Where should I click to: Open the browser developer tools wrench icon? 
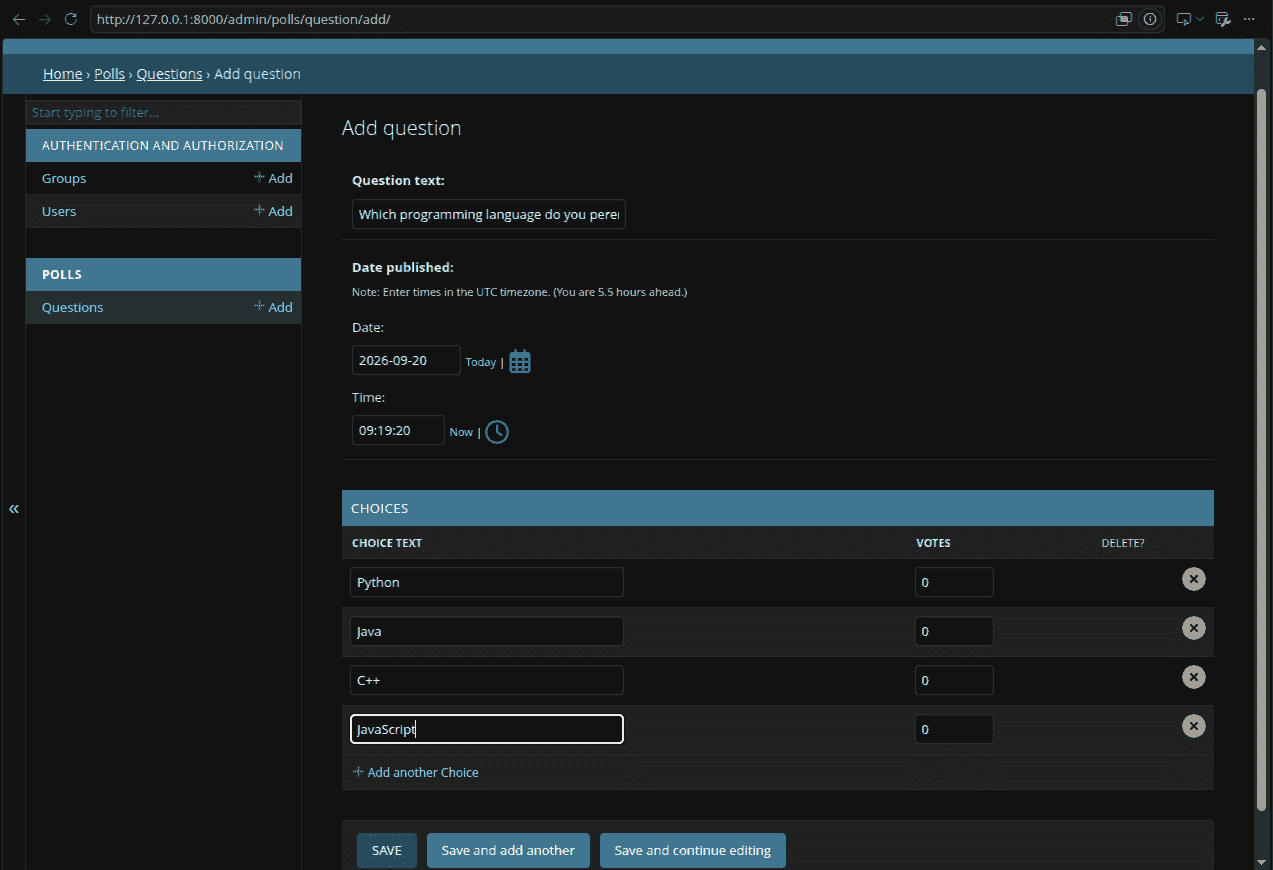(1223, 19)
